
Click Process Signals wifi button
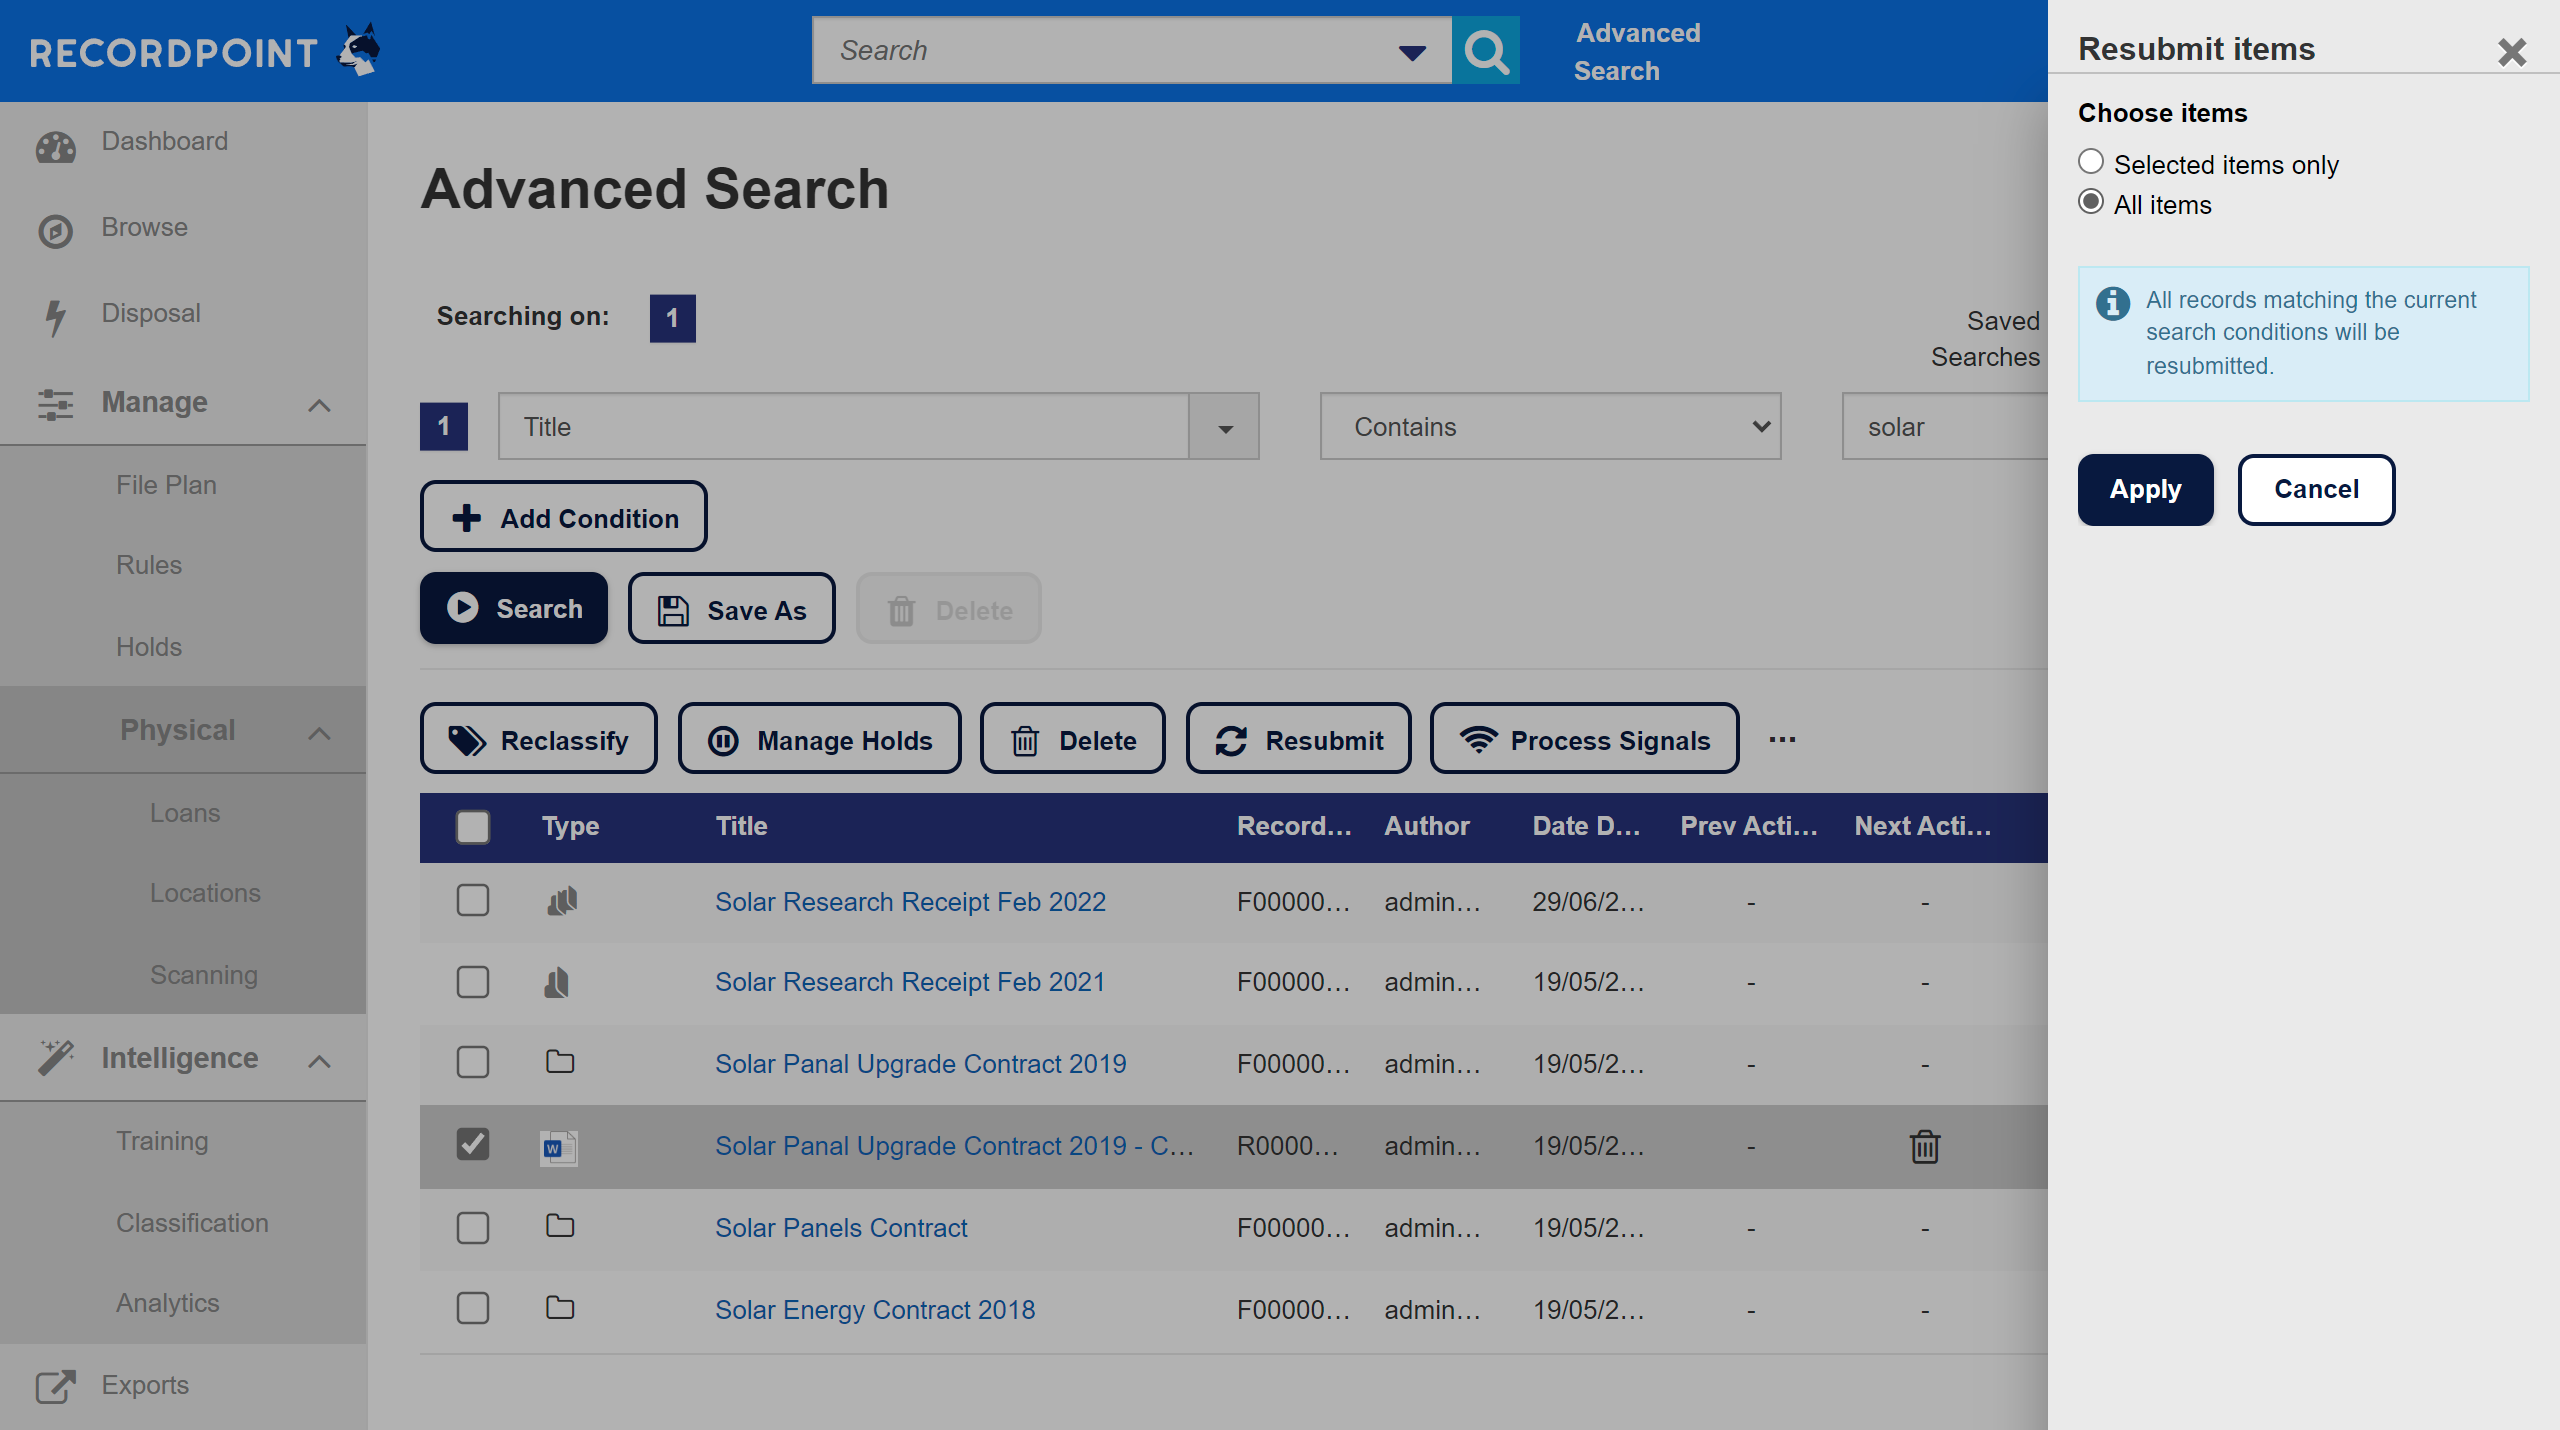click(x=1585, y=739)
